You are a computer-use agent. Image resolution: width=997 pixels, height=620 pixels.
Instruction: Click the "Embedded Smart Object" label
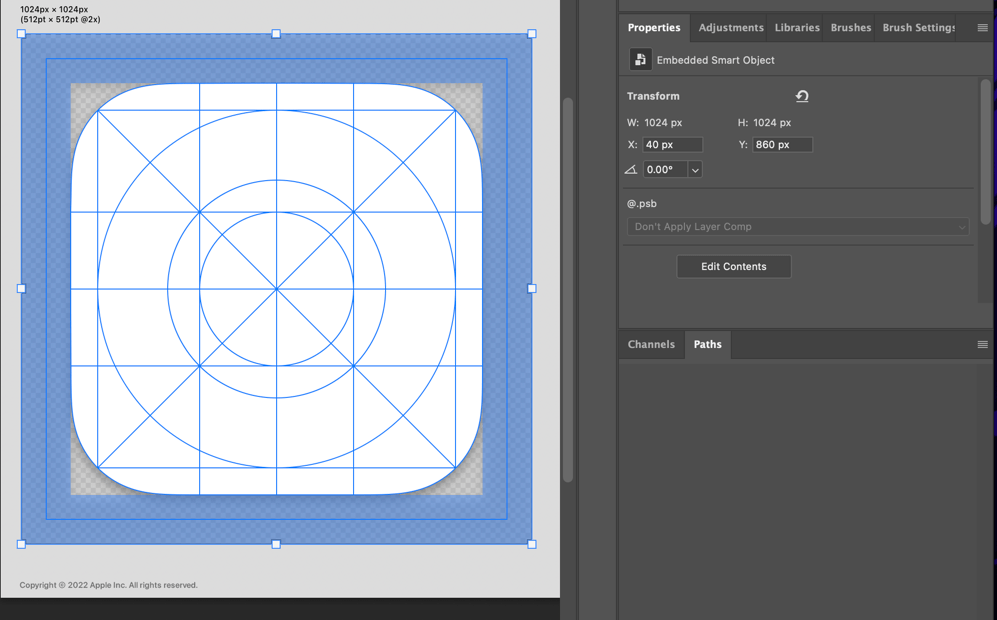click(715, 60)
